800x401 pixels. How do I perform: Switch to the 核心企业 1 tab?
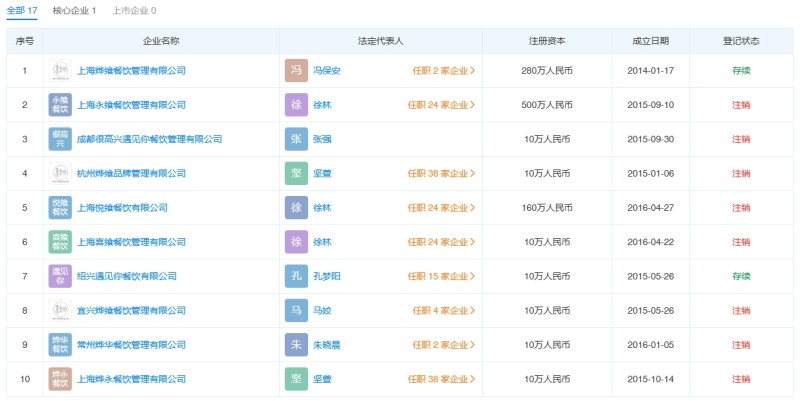pos(75,10)
